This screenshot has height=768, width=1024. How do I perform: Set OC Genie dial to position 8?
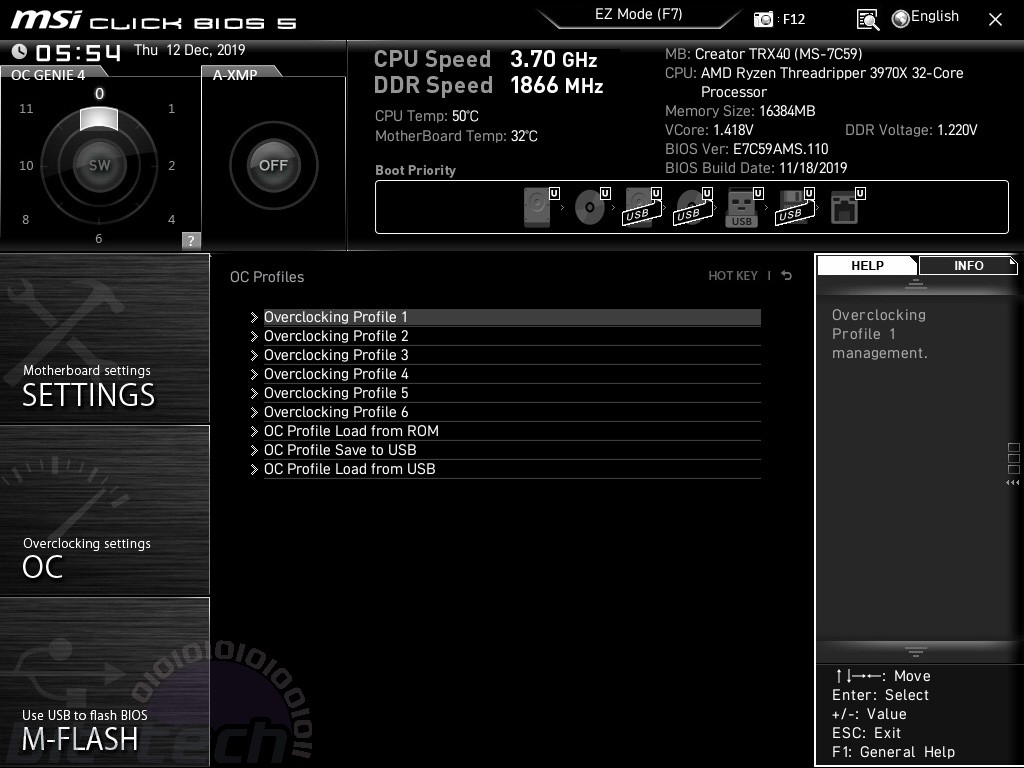coord(25,219)
